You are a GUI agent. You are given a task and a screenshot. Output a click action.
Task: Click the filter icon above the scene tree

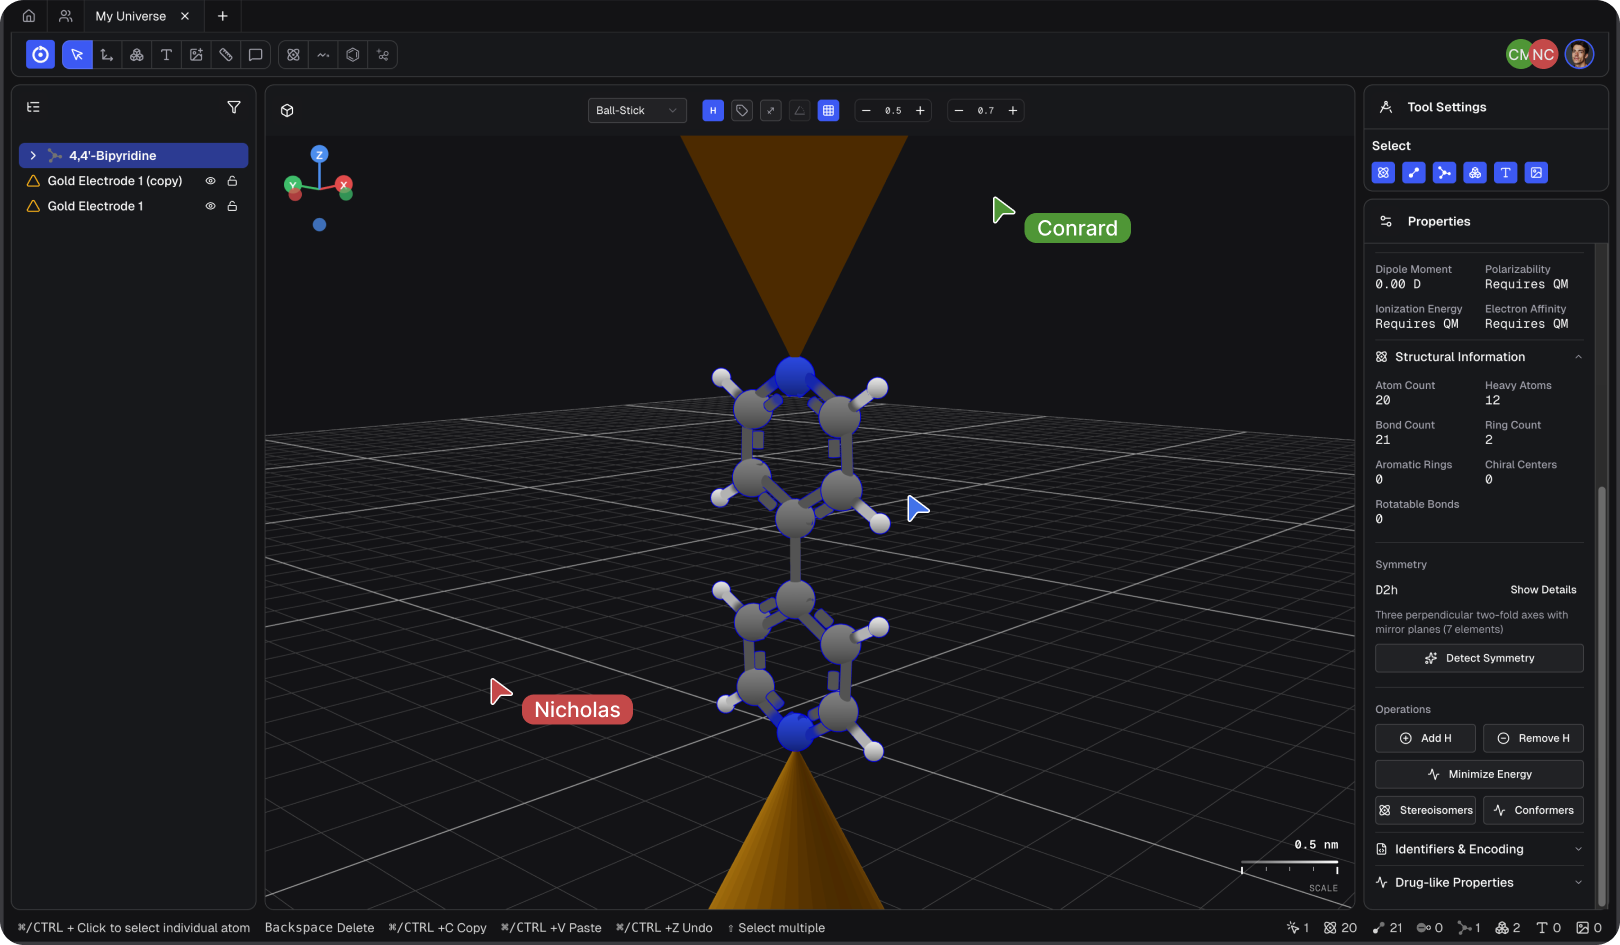point(233,107)
